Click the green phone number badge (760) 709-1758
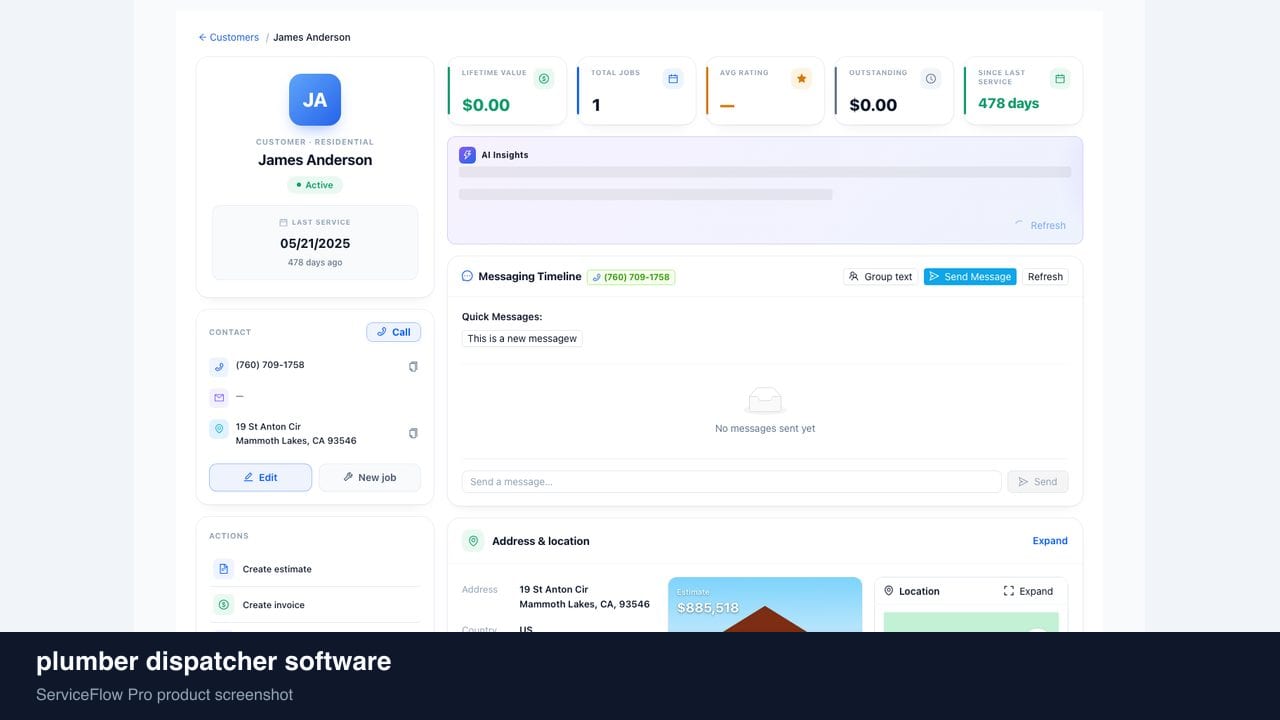 coord(631,277)
